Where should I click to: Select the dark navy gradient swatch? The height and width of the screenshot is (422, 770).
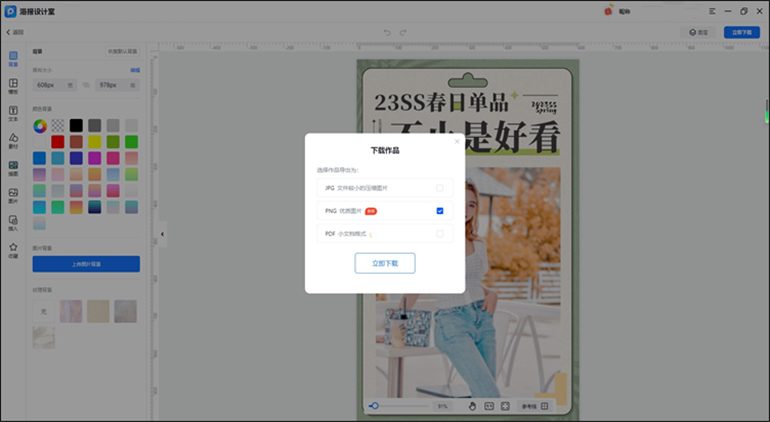(95, 207)
